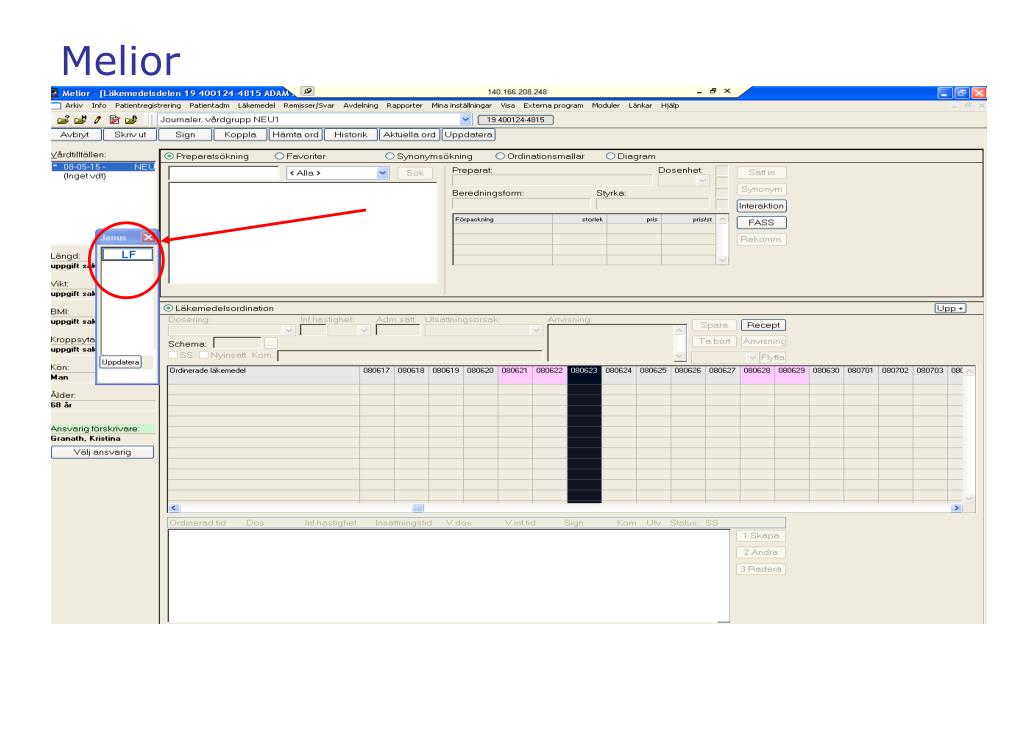Toggle the SS checkbox
This screenshot has width=1023, height=739.
(x=173, y=355)
